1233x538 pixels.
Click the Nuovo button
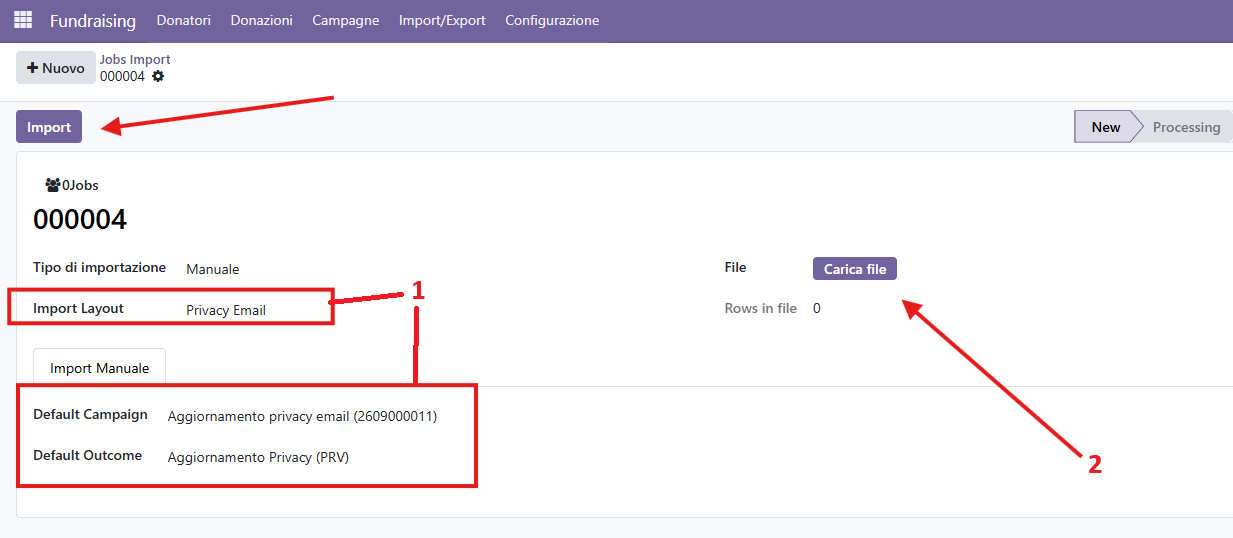56,68
